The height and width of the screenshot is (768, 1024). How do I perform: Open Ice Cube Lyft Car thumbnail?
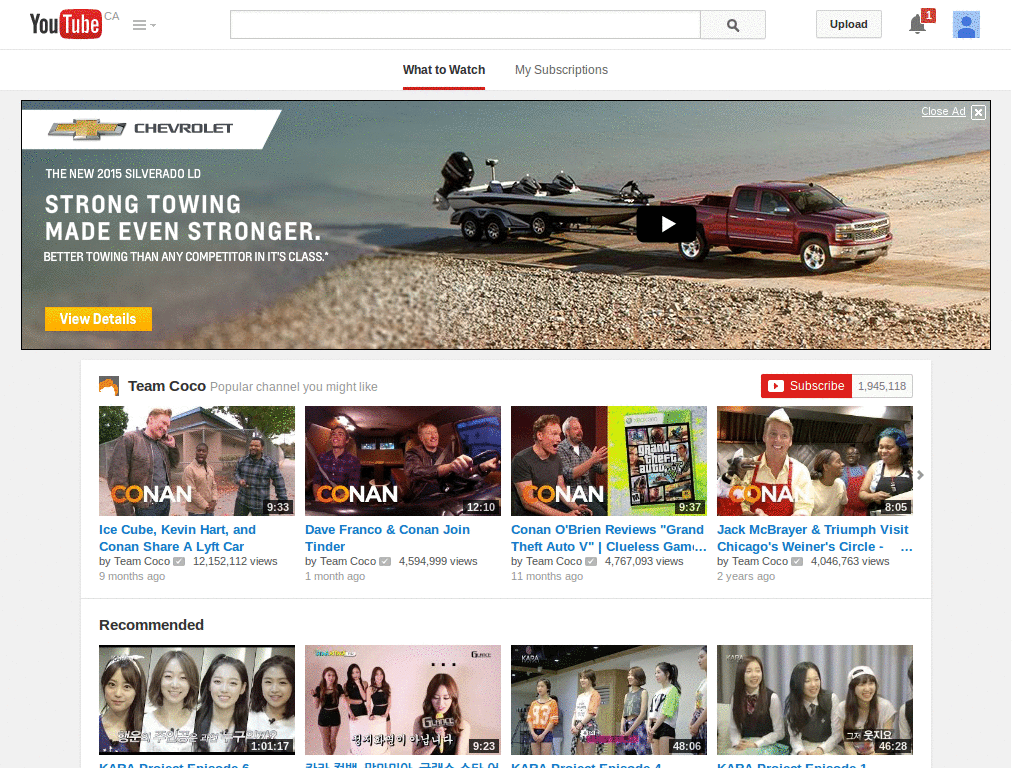pyautogui.click(x=197, y=461)
